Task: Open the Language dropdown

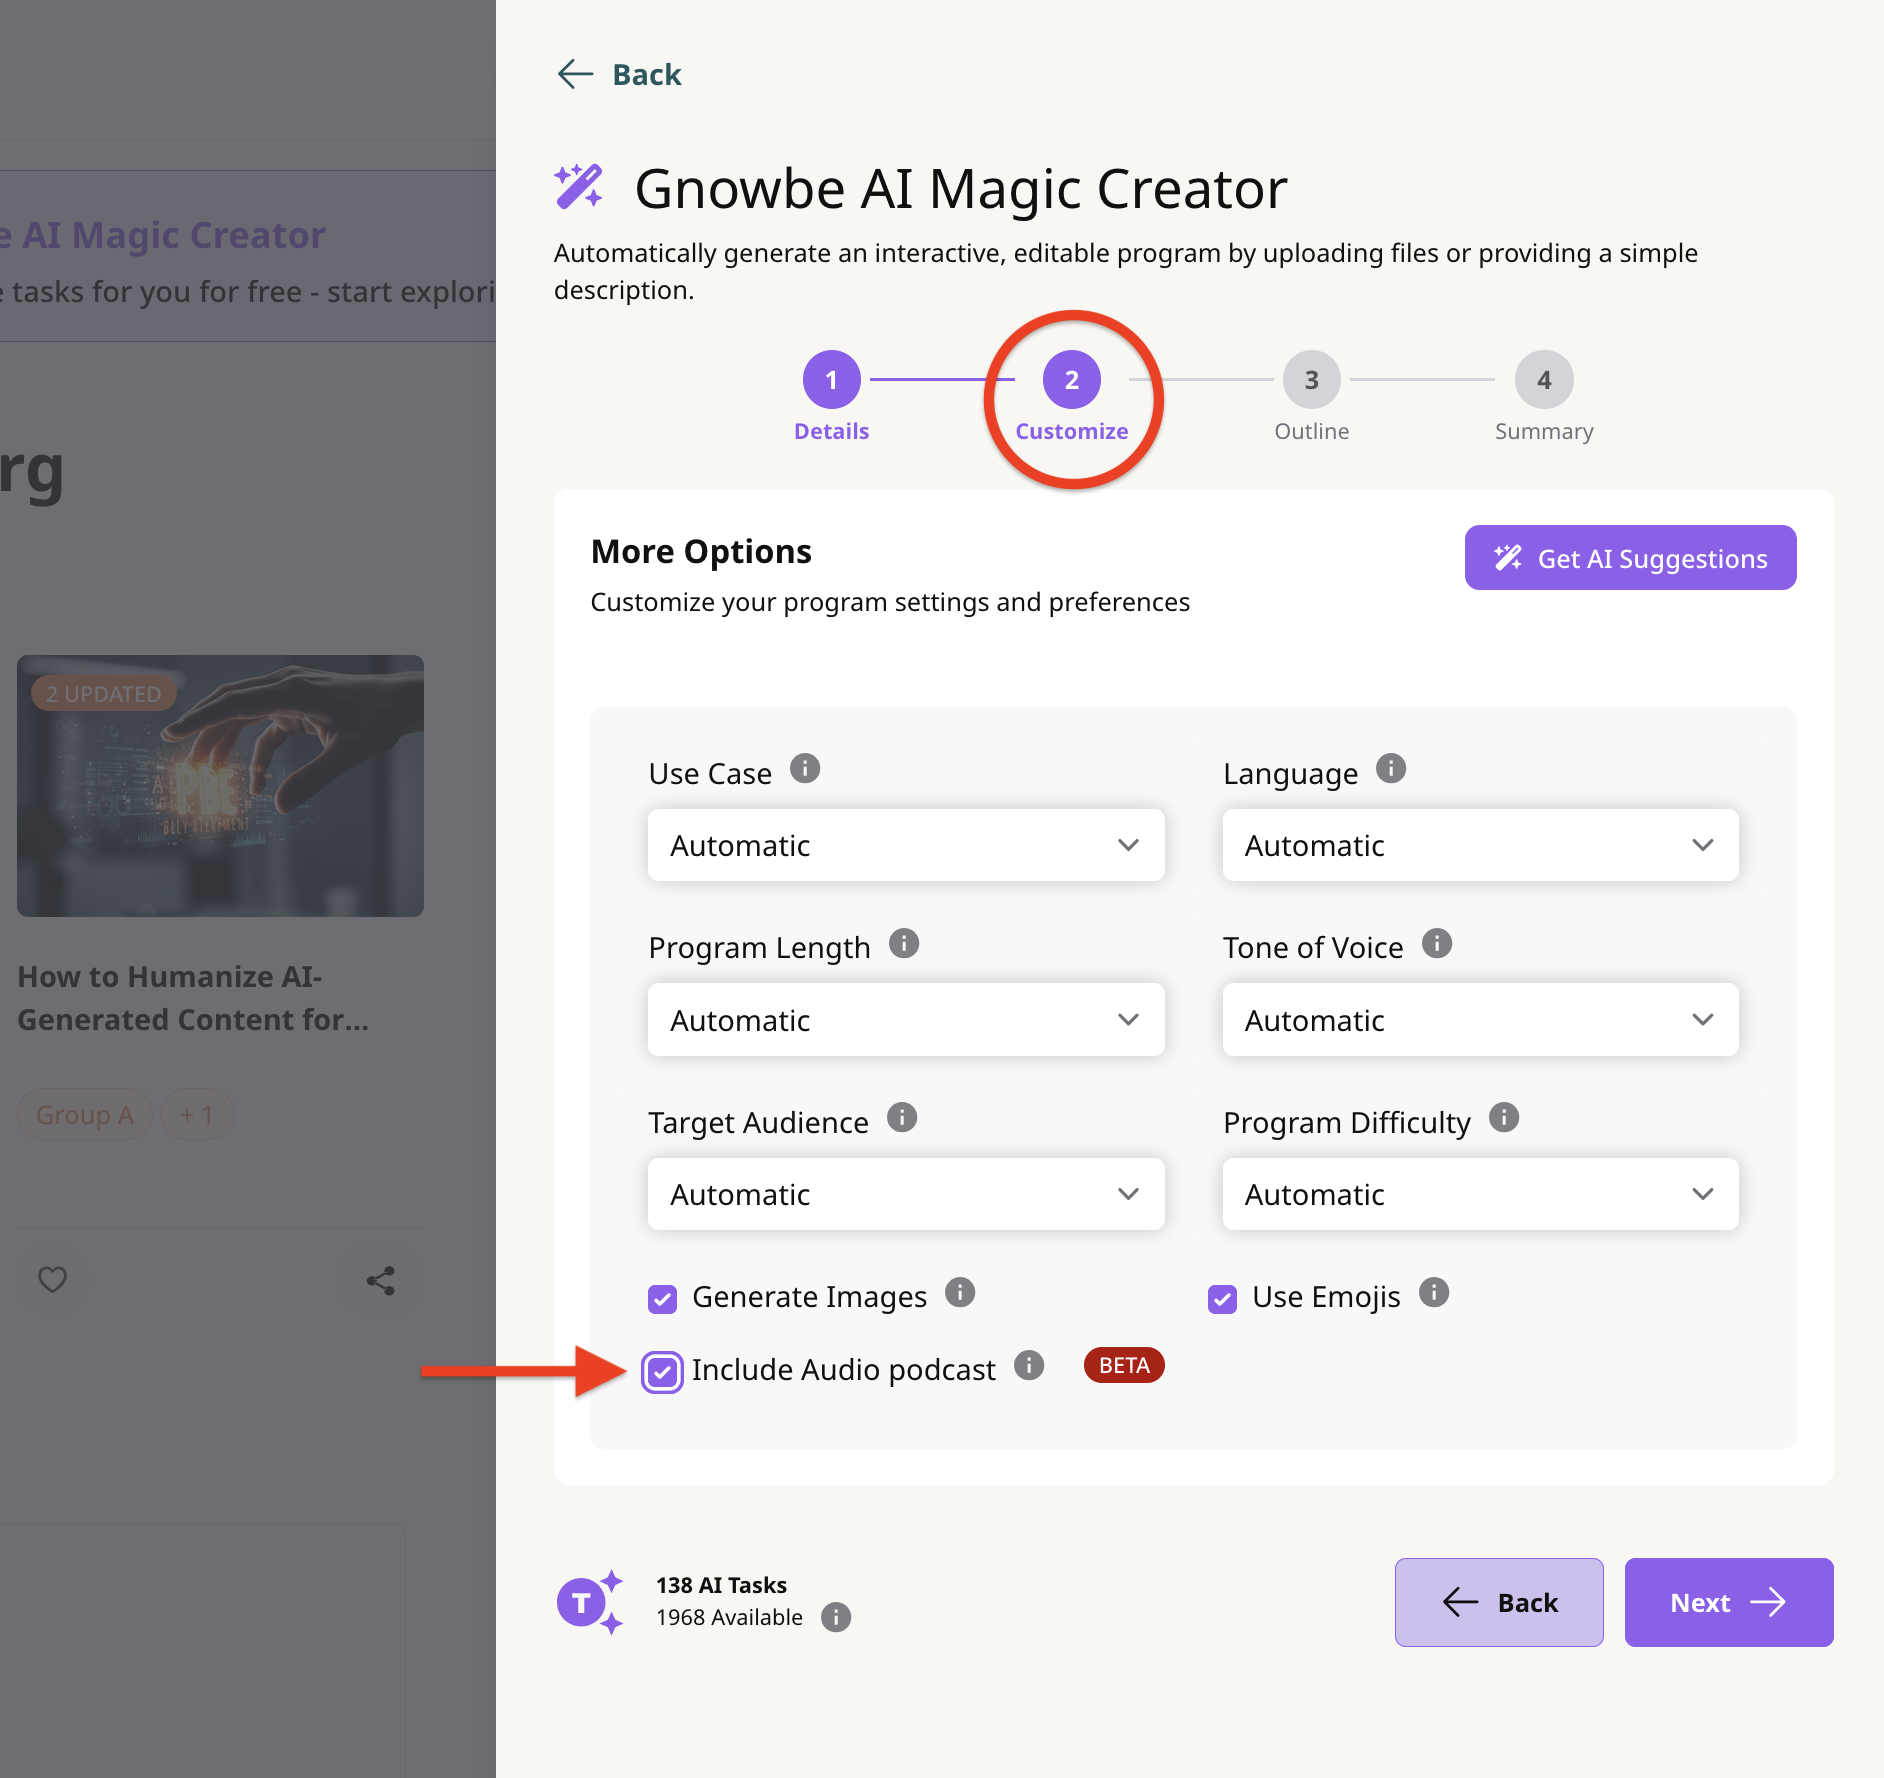Action: (1479, 845)
